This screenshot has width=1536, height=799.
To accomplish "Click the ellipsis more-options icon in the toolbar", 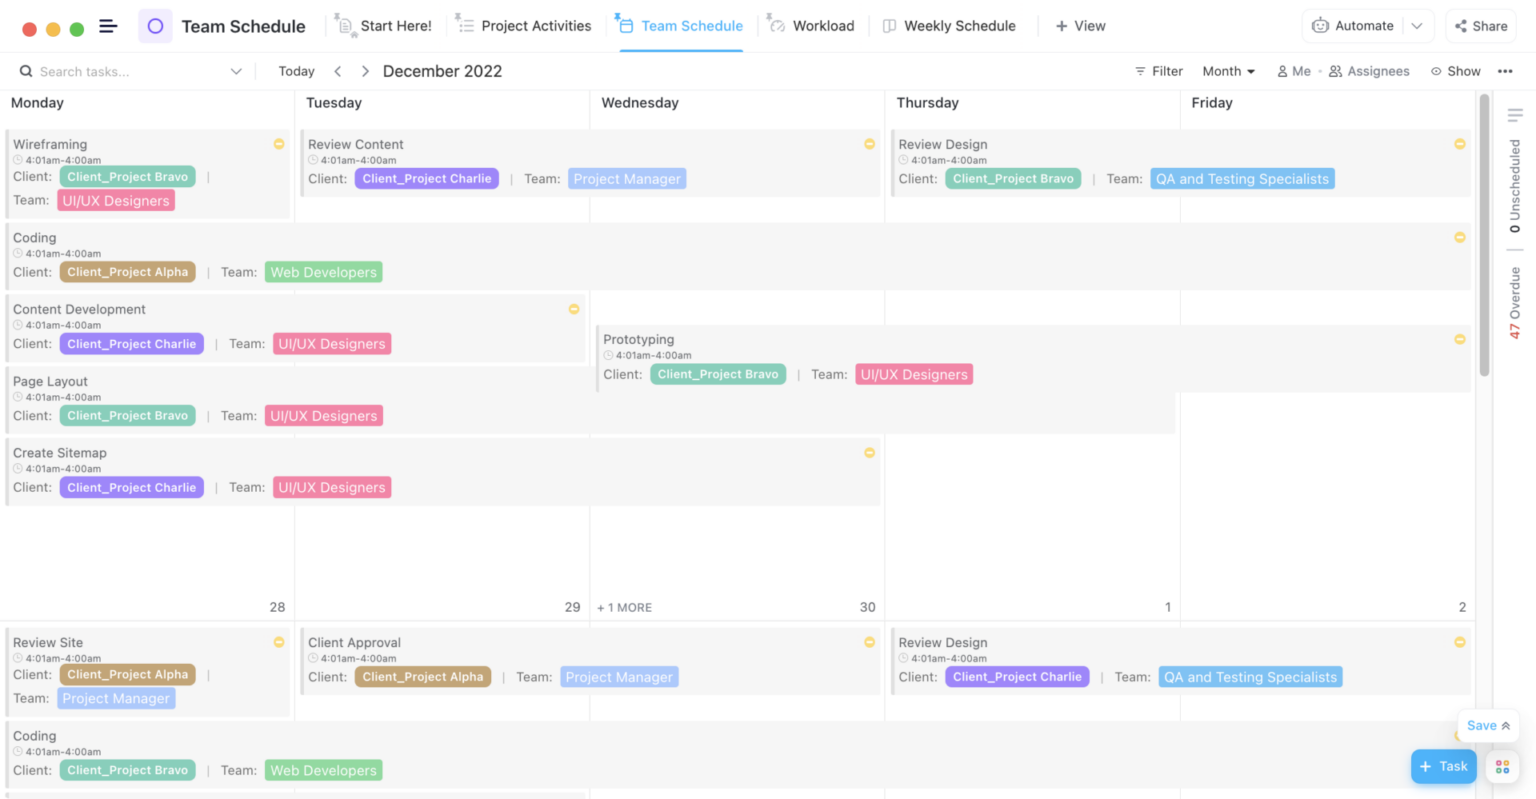I will click(1504, 71).
